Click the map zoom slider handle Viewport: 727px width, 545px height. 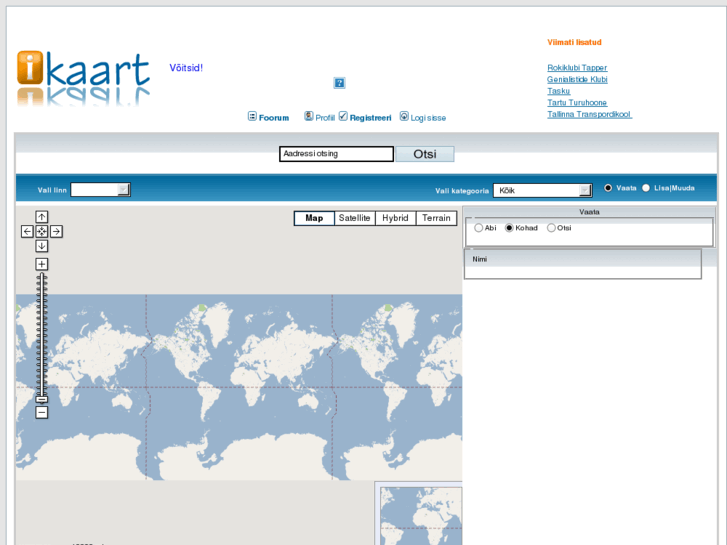click(x=42, y=399)
